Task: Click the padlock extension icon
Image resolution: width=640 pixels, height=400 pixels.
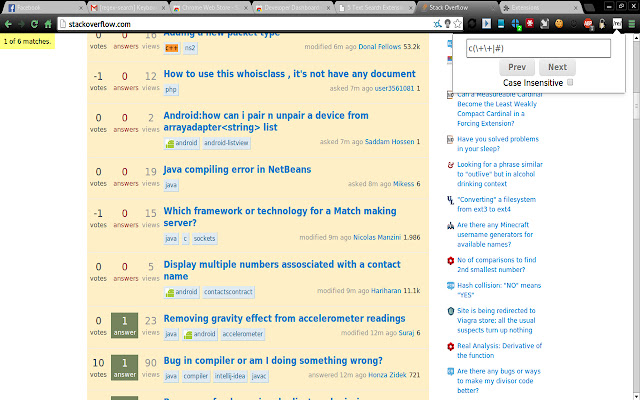Action: (x=602, y=22)
